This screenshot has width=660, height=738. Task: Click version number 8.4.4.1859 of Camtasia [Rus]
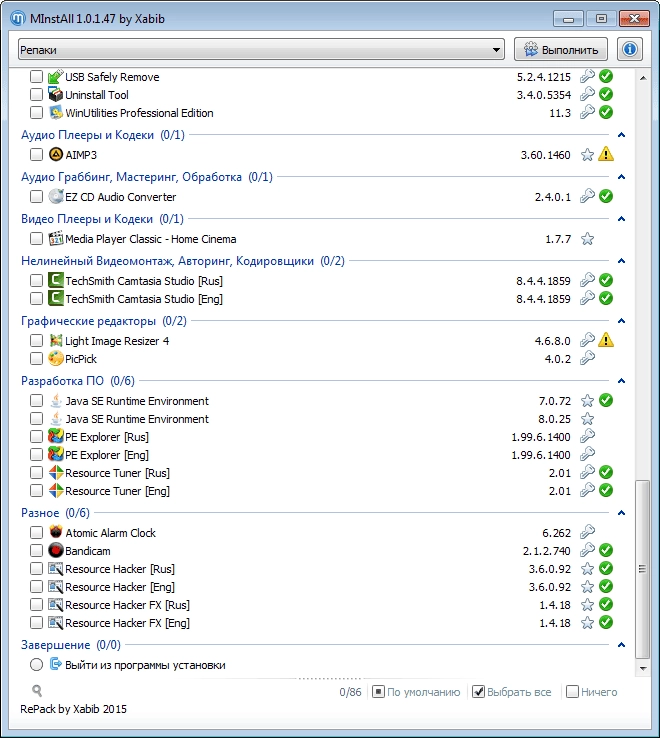543,281
